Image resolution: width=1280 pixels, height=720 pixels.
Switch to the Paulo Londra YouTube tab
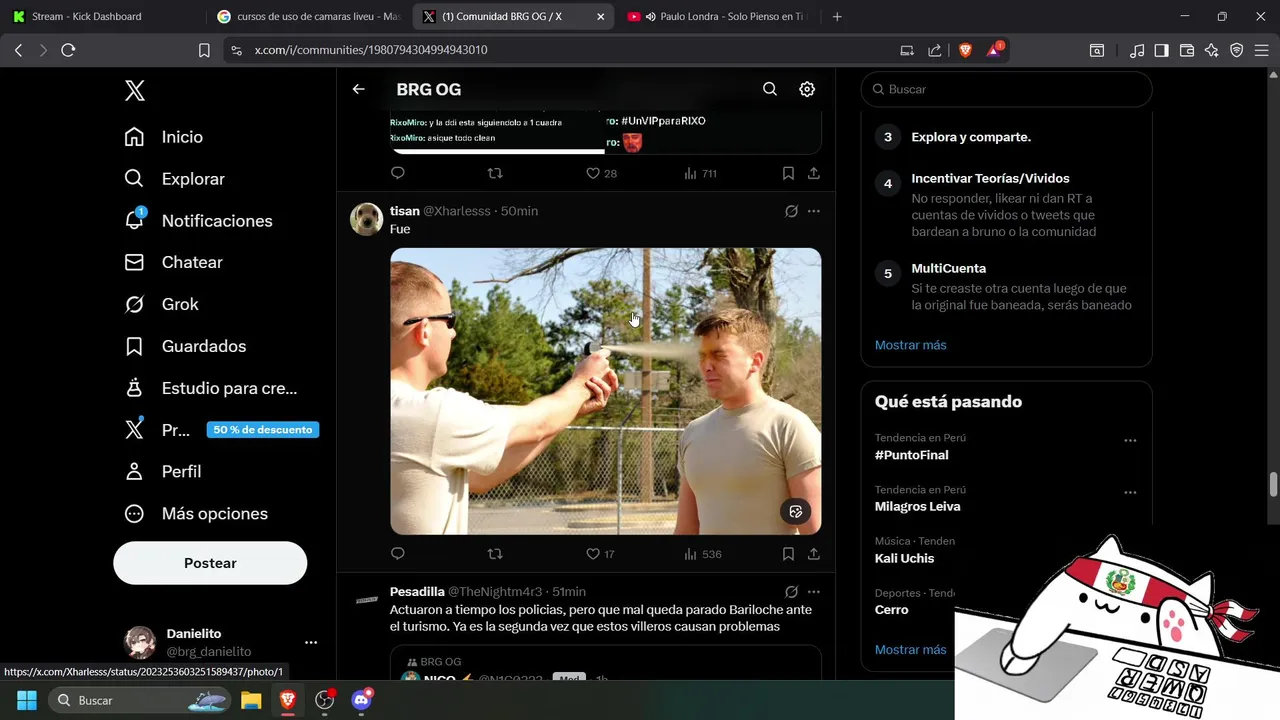(x=718, y=17)
